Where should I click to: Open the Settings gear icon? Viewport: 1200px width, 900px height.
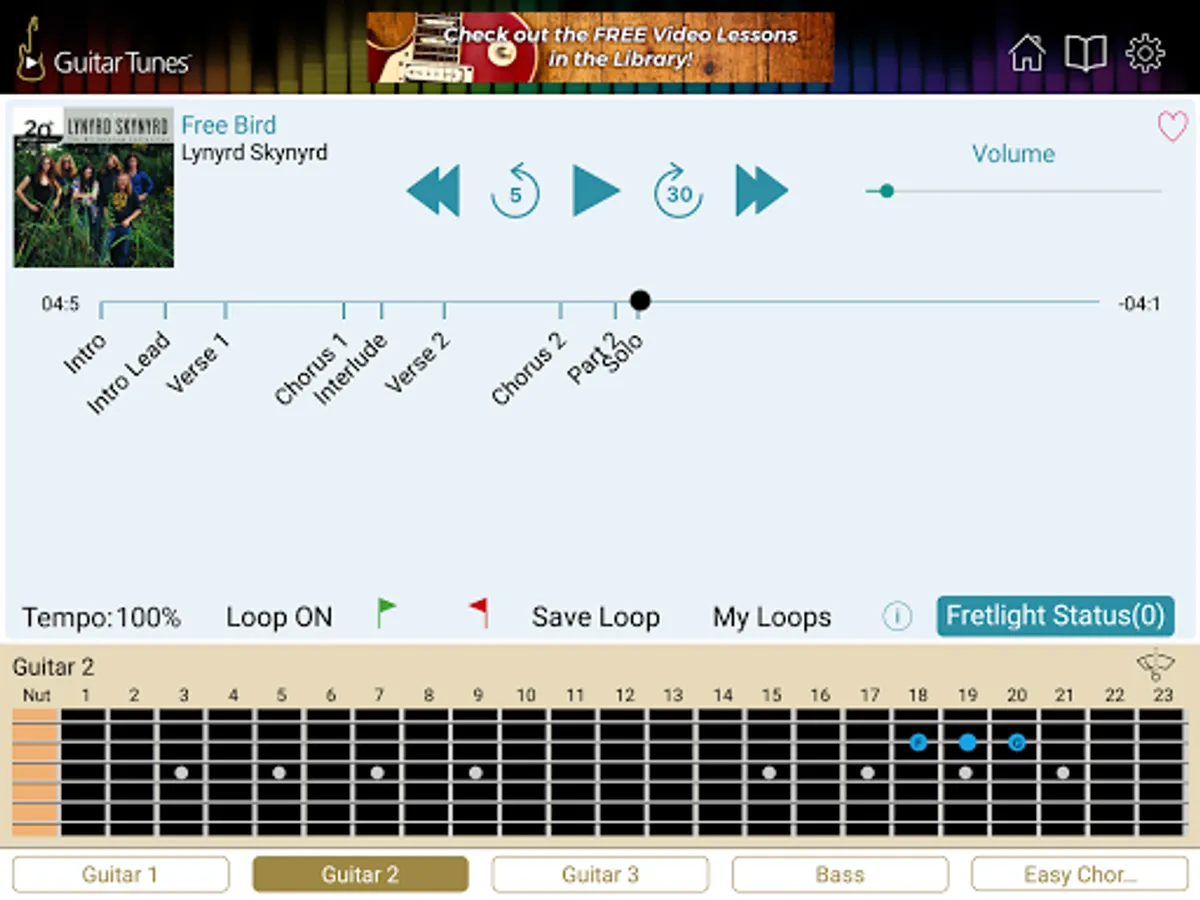tap(1145, 53)
